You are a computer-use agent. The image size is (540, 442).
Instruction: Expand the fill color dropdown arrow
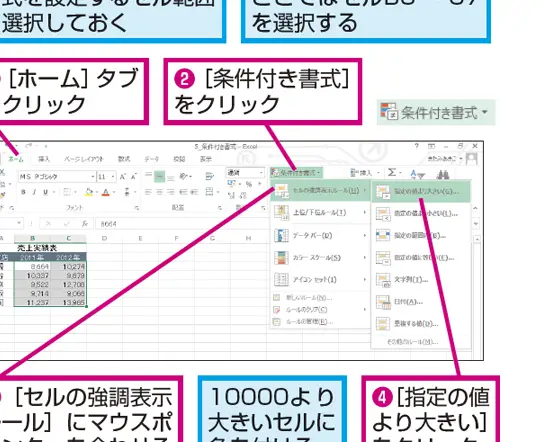coord(97,192)
